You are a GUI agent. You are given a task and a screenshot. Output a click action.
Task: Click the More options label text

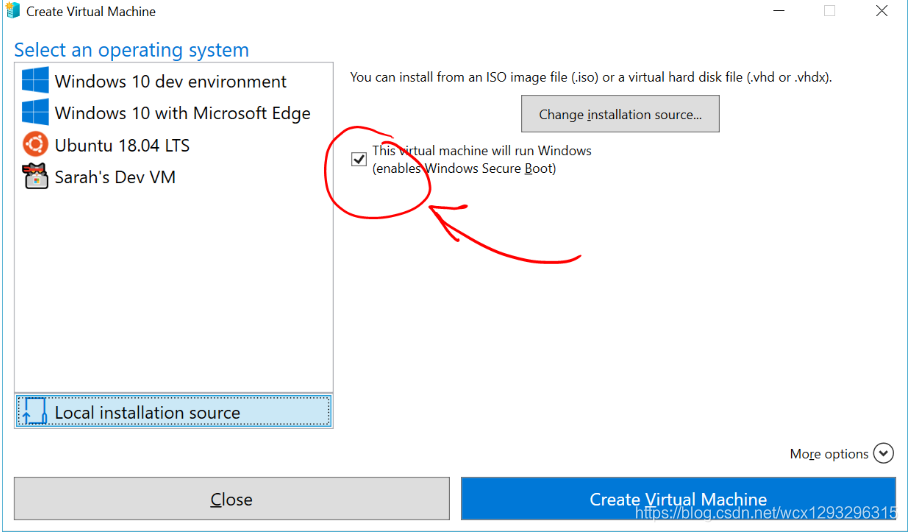tap(829, 454)
